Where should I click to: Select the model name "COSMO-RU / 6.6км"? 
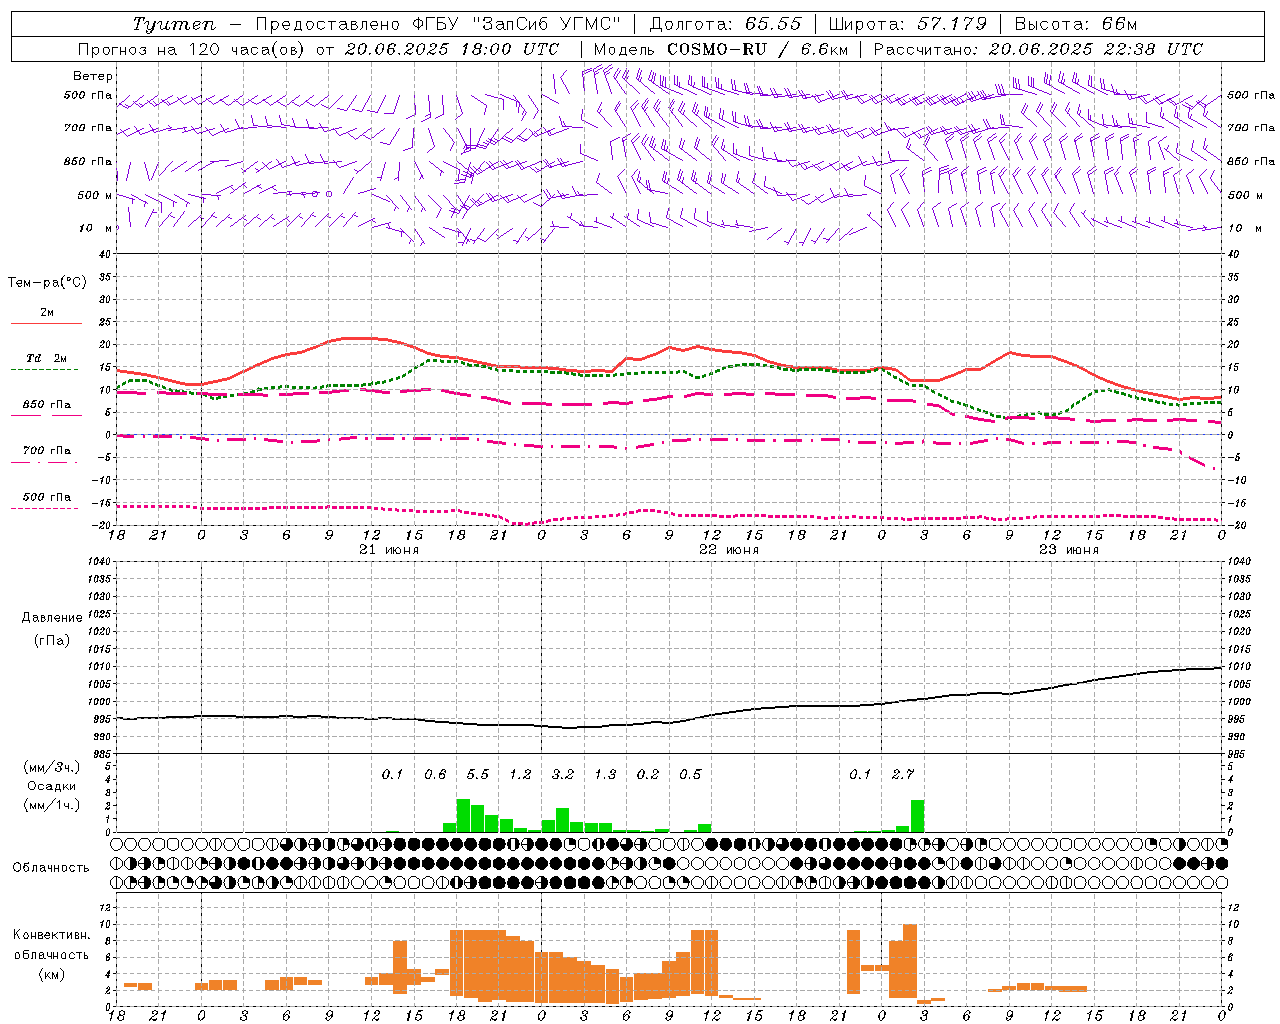tap(758, 49)
